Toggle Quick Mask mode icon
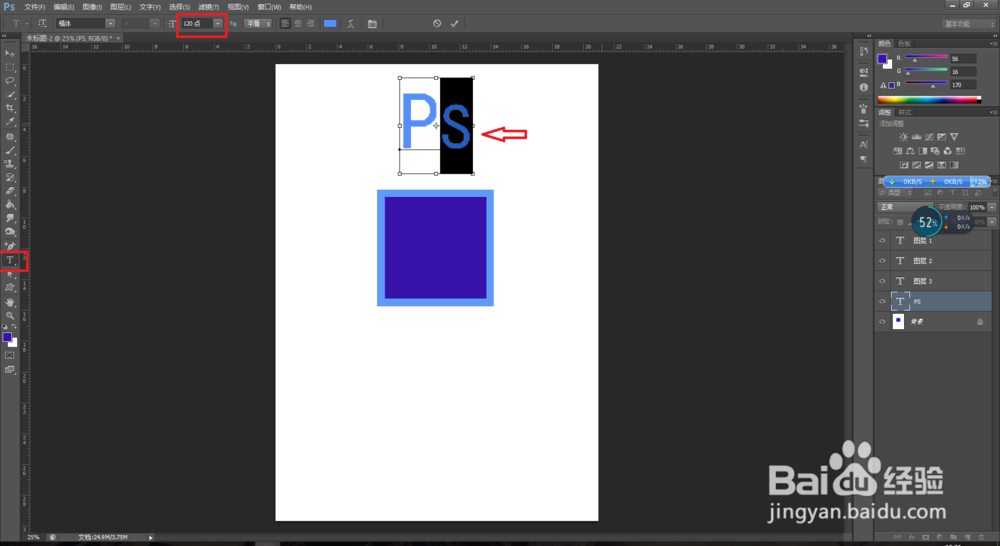 (10, 355)
